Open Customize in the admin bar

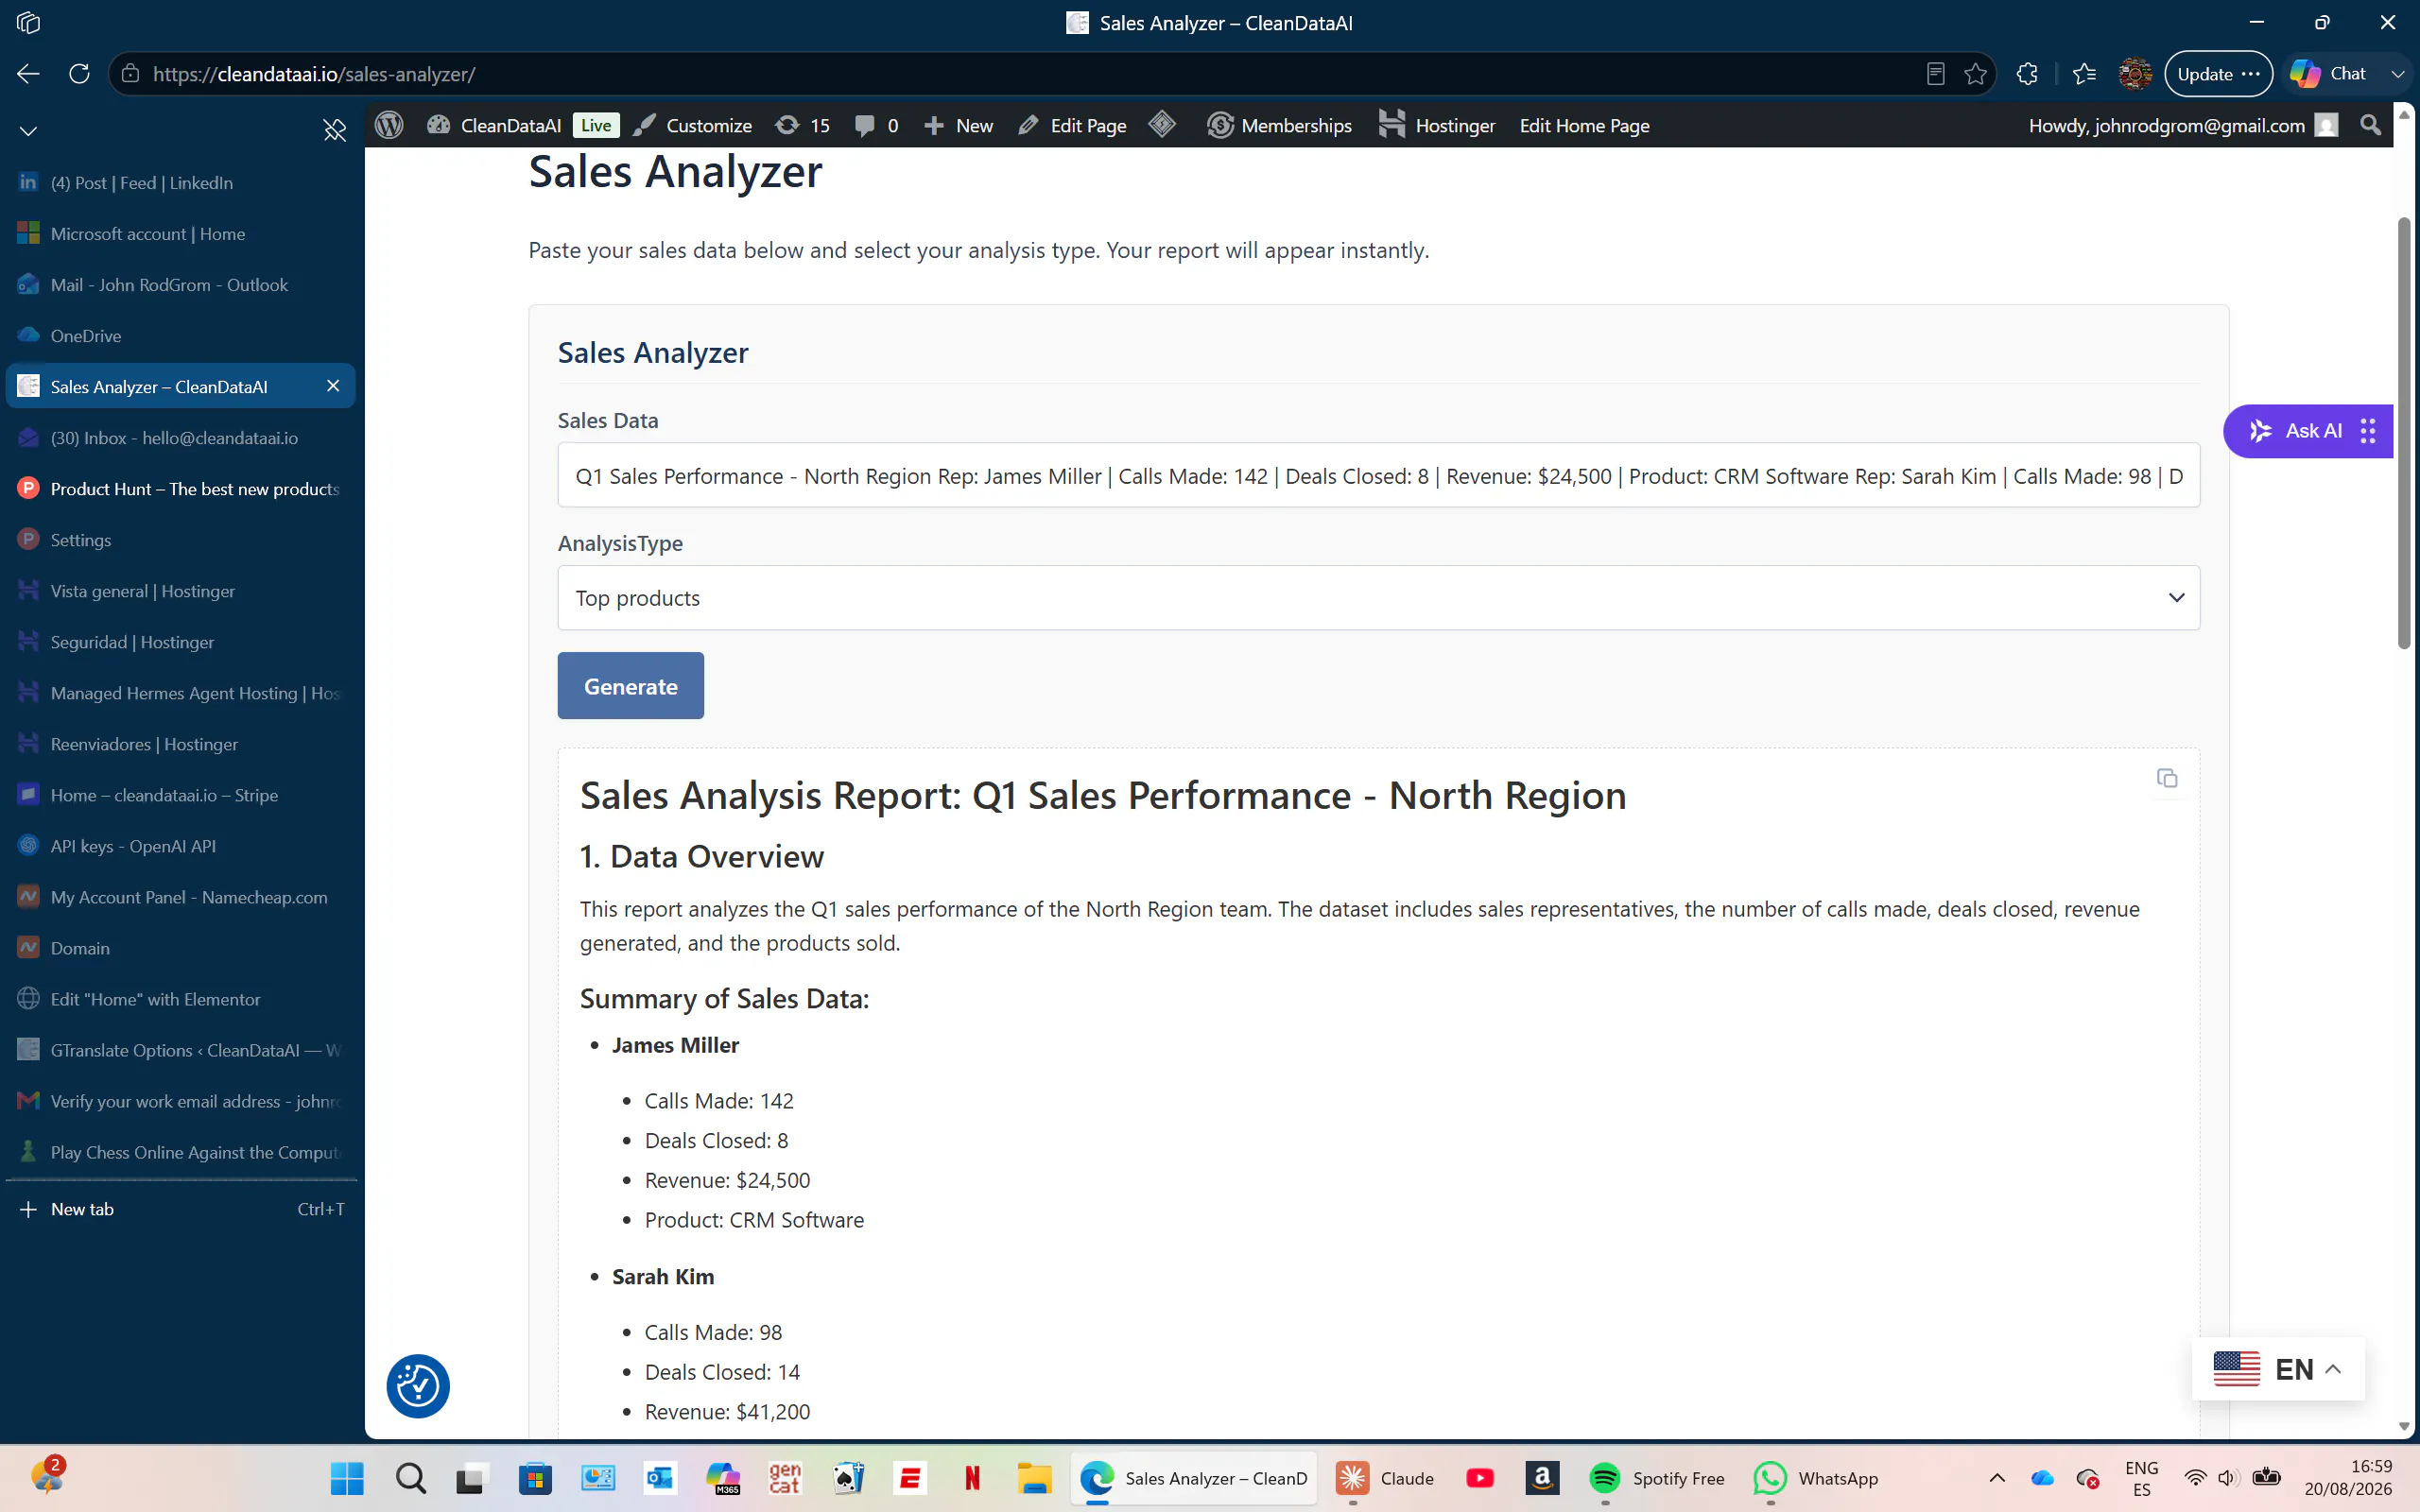click(692, 125)
